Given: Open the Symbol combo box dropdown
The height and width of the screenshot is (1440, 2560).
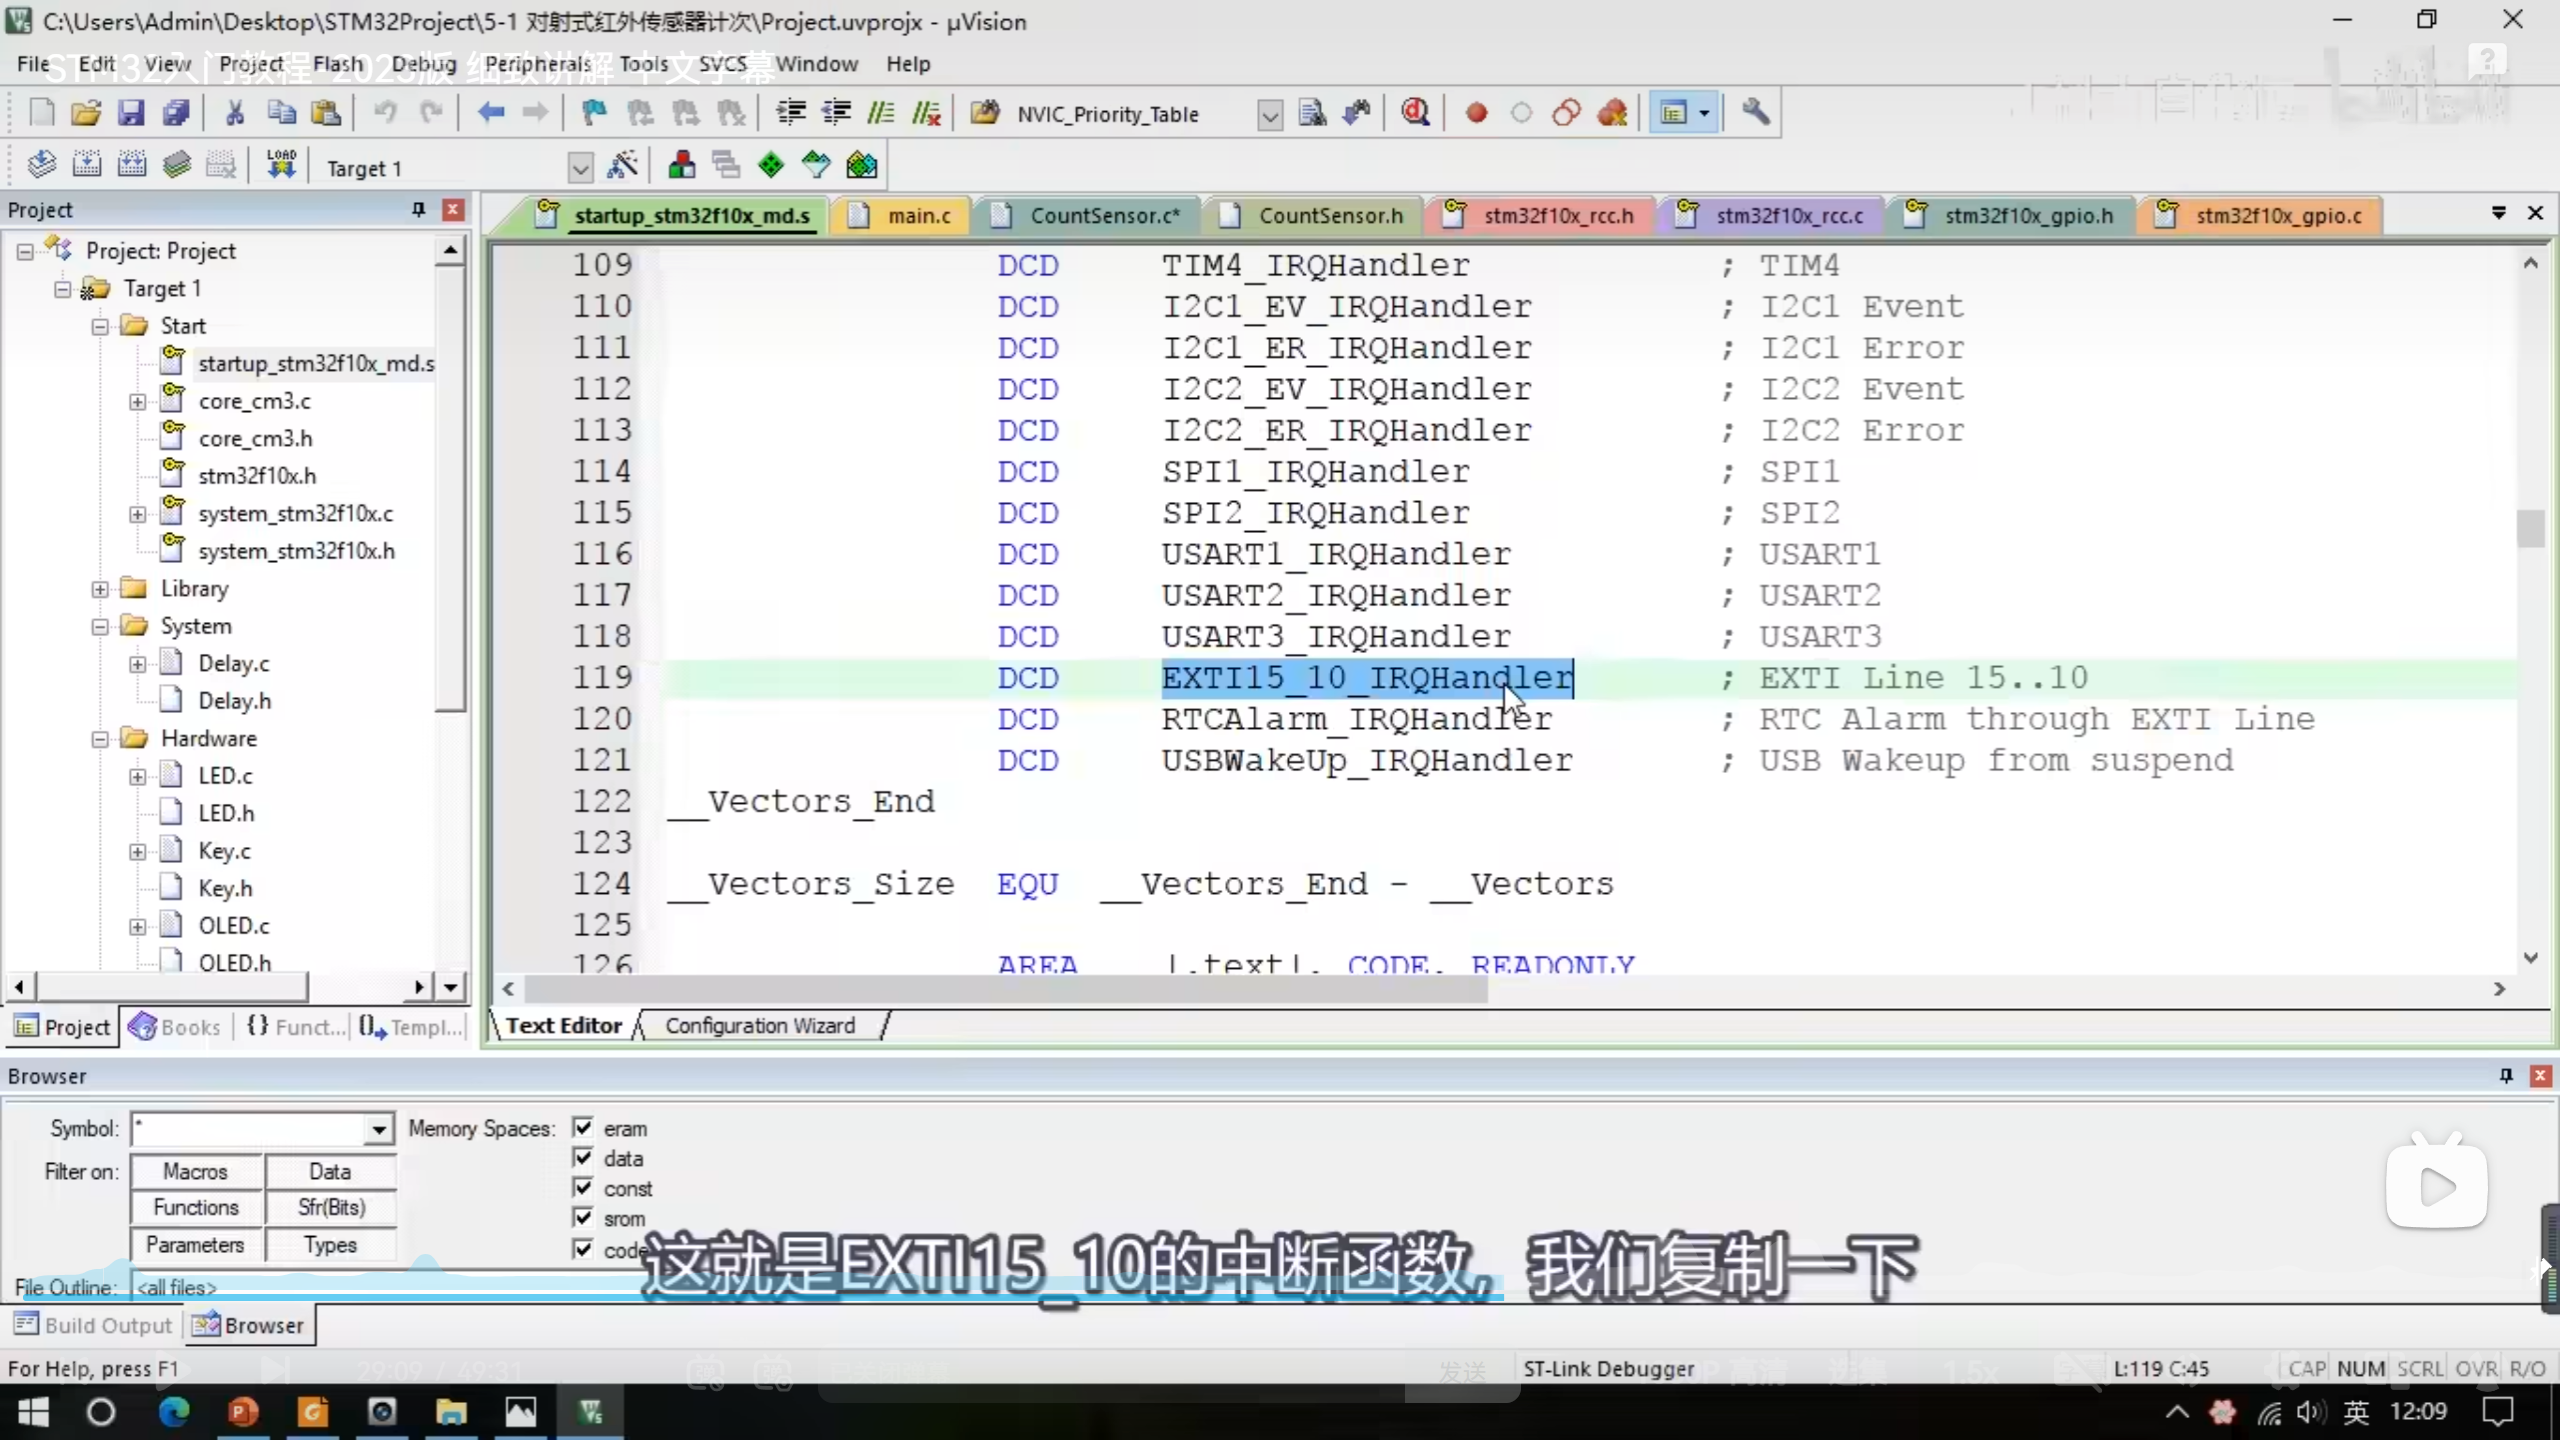Looking at the screenshot, I should point(378,1130).
